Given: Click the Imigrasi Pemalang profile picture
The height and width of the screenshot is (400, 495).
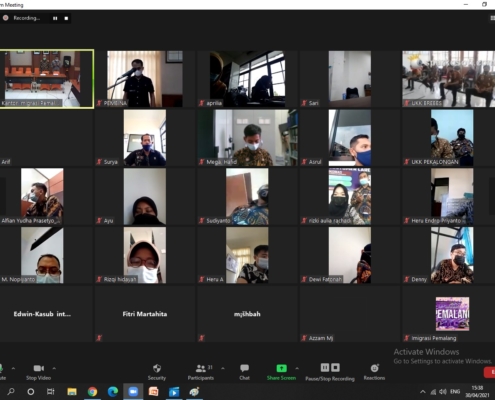Looking at the screenshot, I should coord(452,314).
